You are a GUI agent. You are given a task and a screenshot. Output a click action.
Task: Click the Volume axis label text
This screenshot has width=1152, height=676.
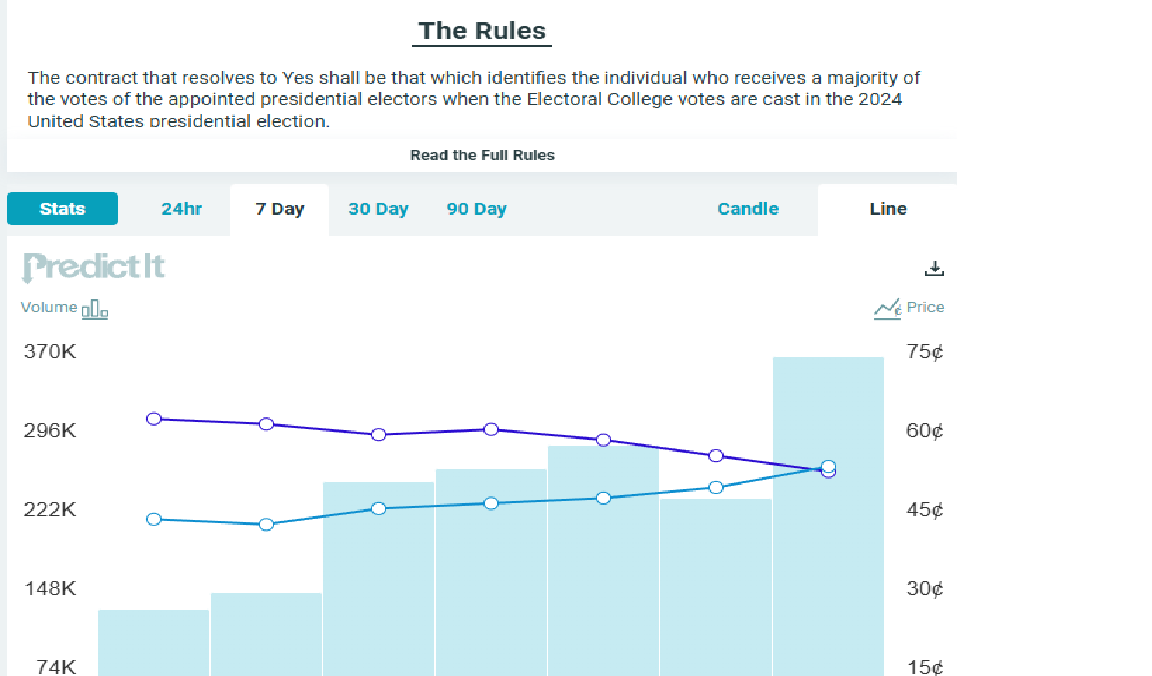pyautogui.click(x=49, y=307)
